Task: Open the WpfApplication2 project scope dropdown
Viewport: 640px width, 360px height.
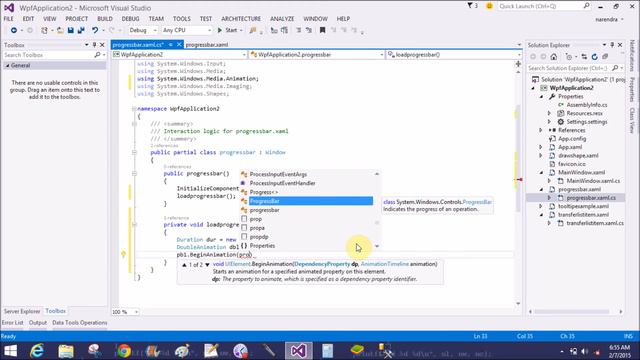Action: coord(179,54)
